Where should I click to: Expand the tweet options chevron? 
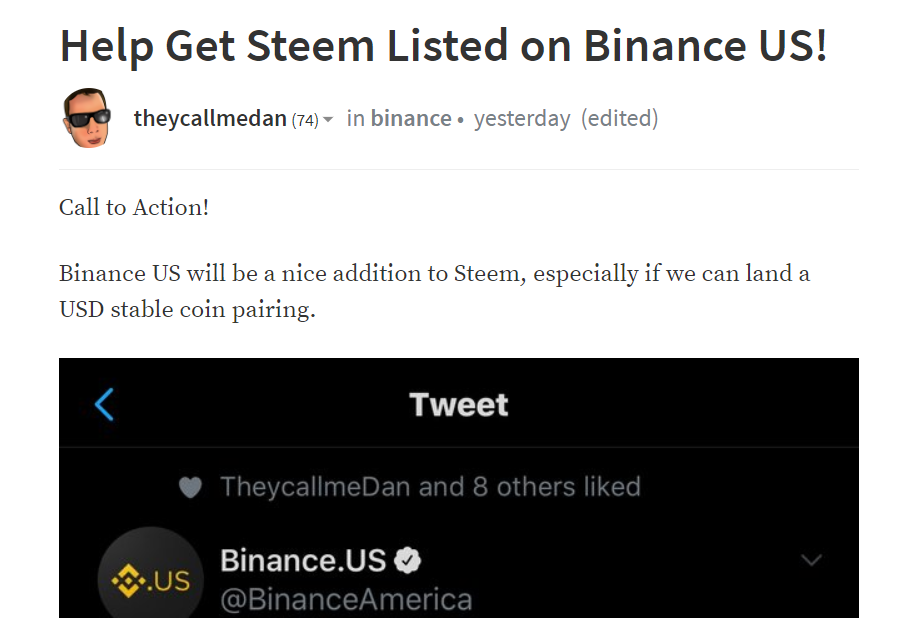coord(812,560)
